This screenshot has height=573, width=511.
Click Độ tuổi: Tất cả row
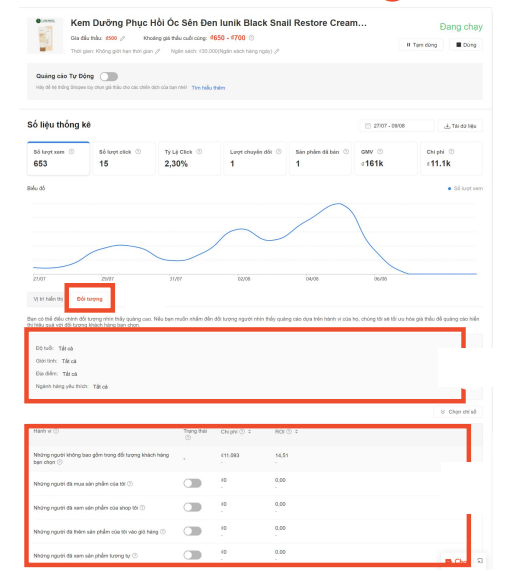tap(54, 348)
